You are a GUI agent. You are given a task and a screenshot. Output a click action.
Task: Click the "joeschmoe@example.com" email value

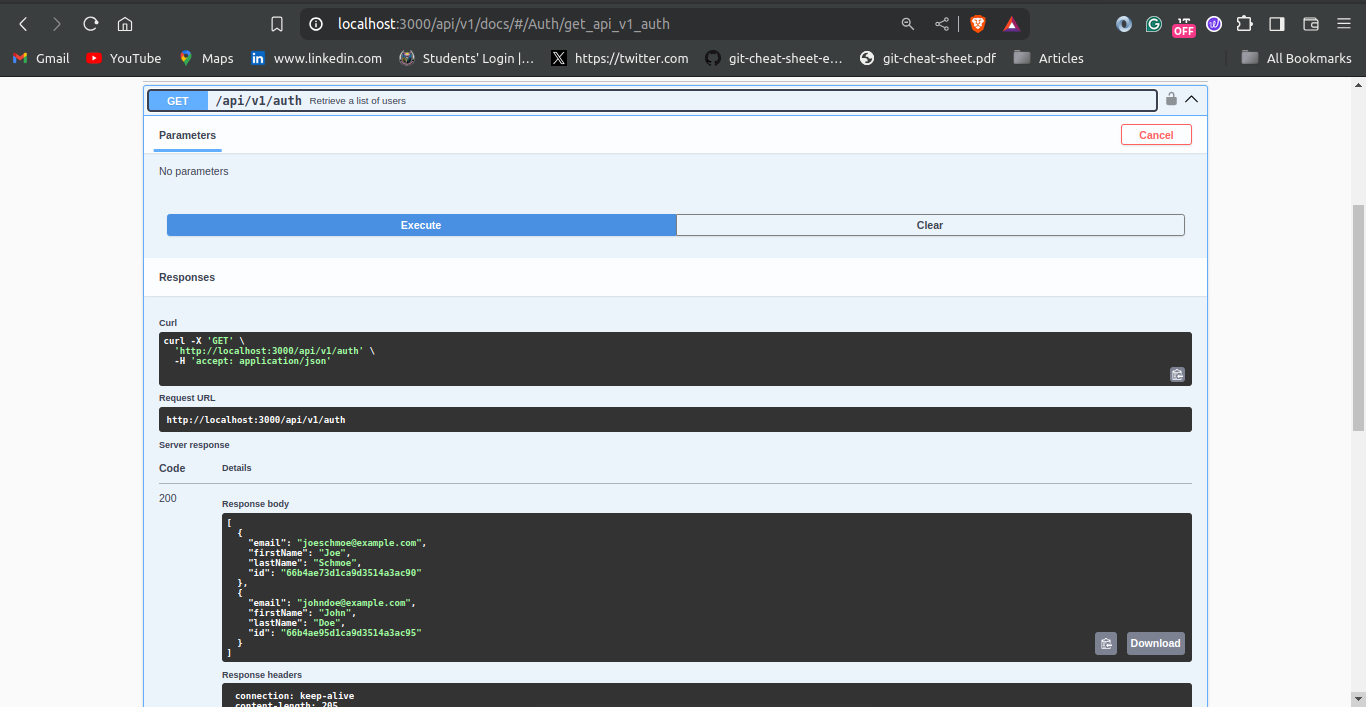click(362, 543)
